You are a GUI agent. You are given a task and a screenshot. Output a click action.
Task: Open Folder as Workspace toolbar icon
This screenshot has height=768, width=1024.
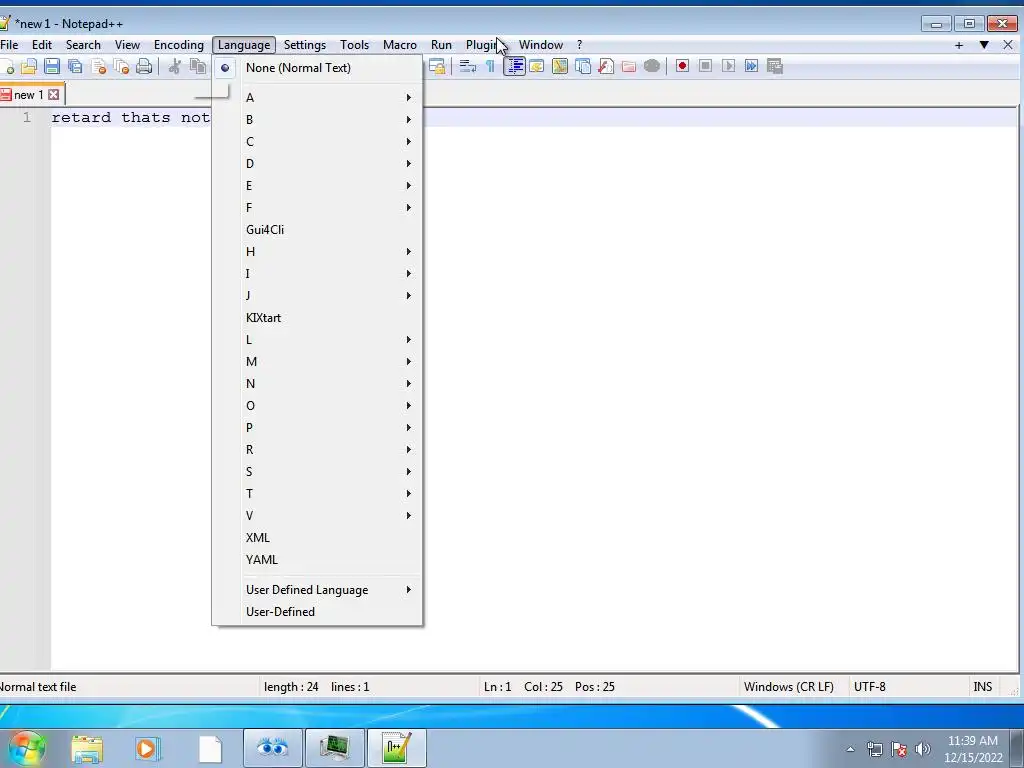point(629,66)
